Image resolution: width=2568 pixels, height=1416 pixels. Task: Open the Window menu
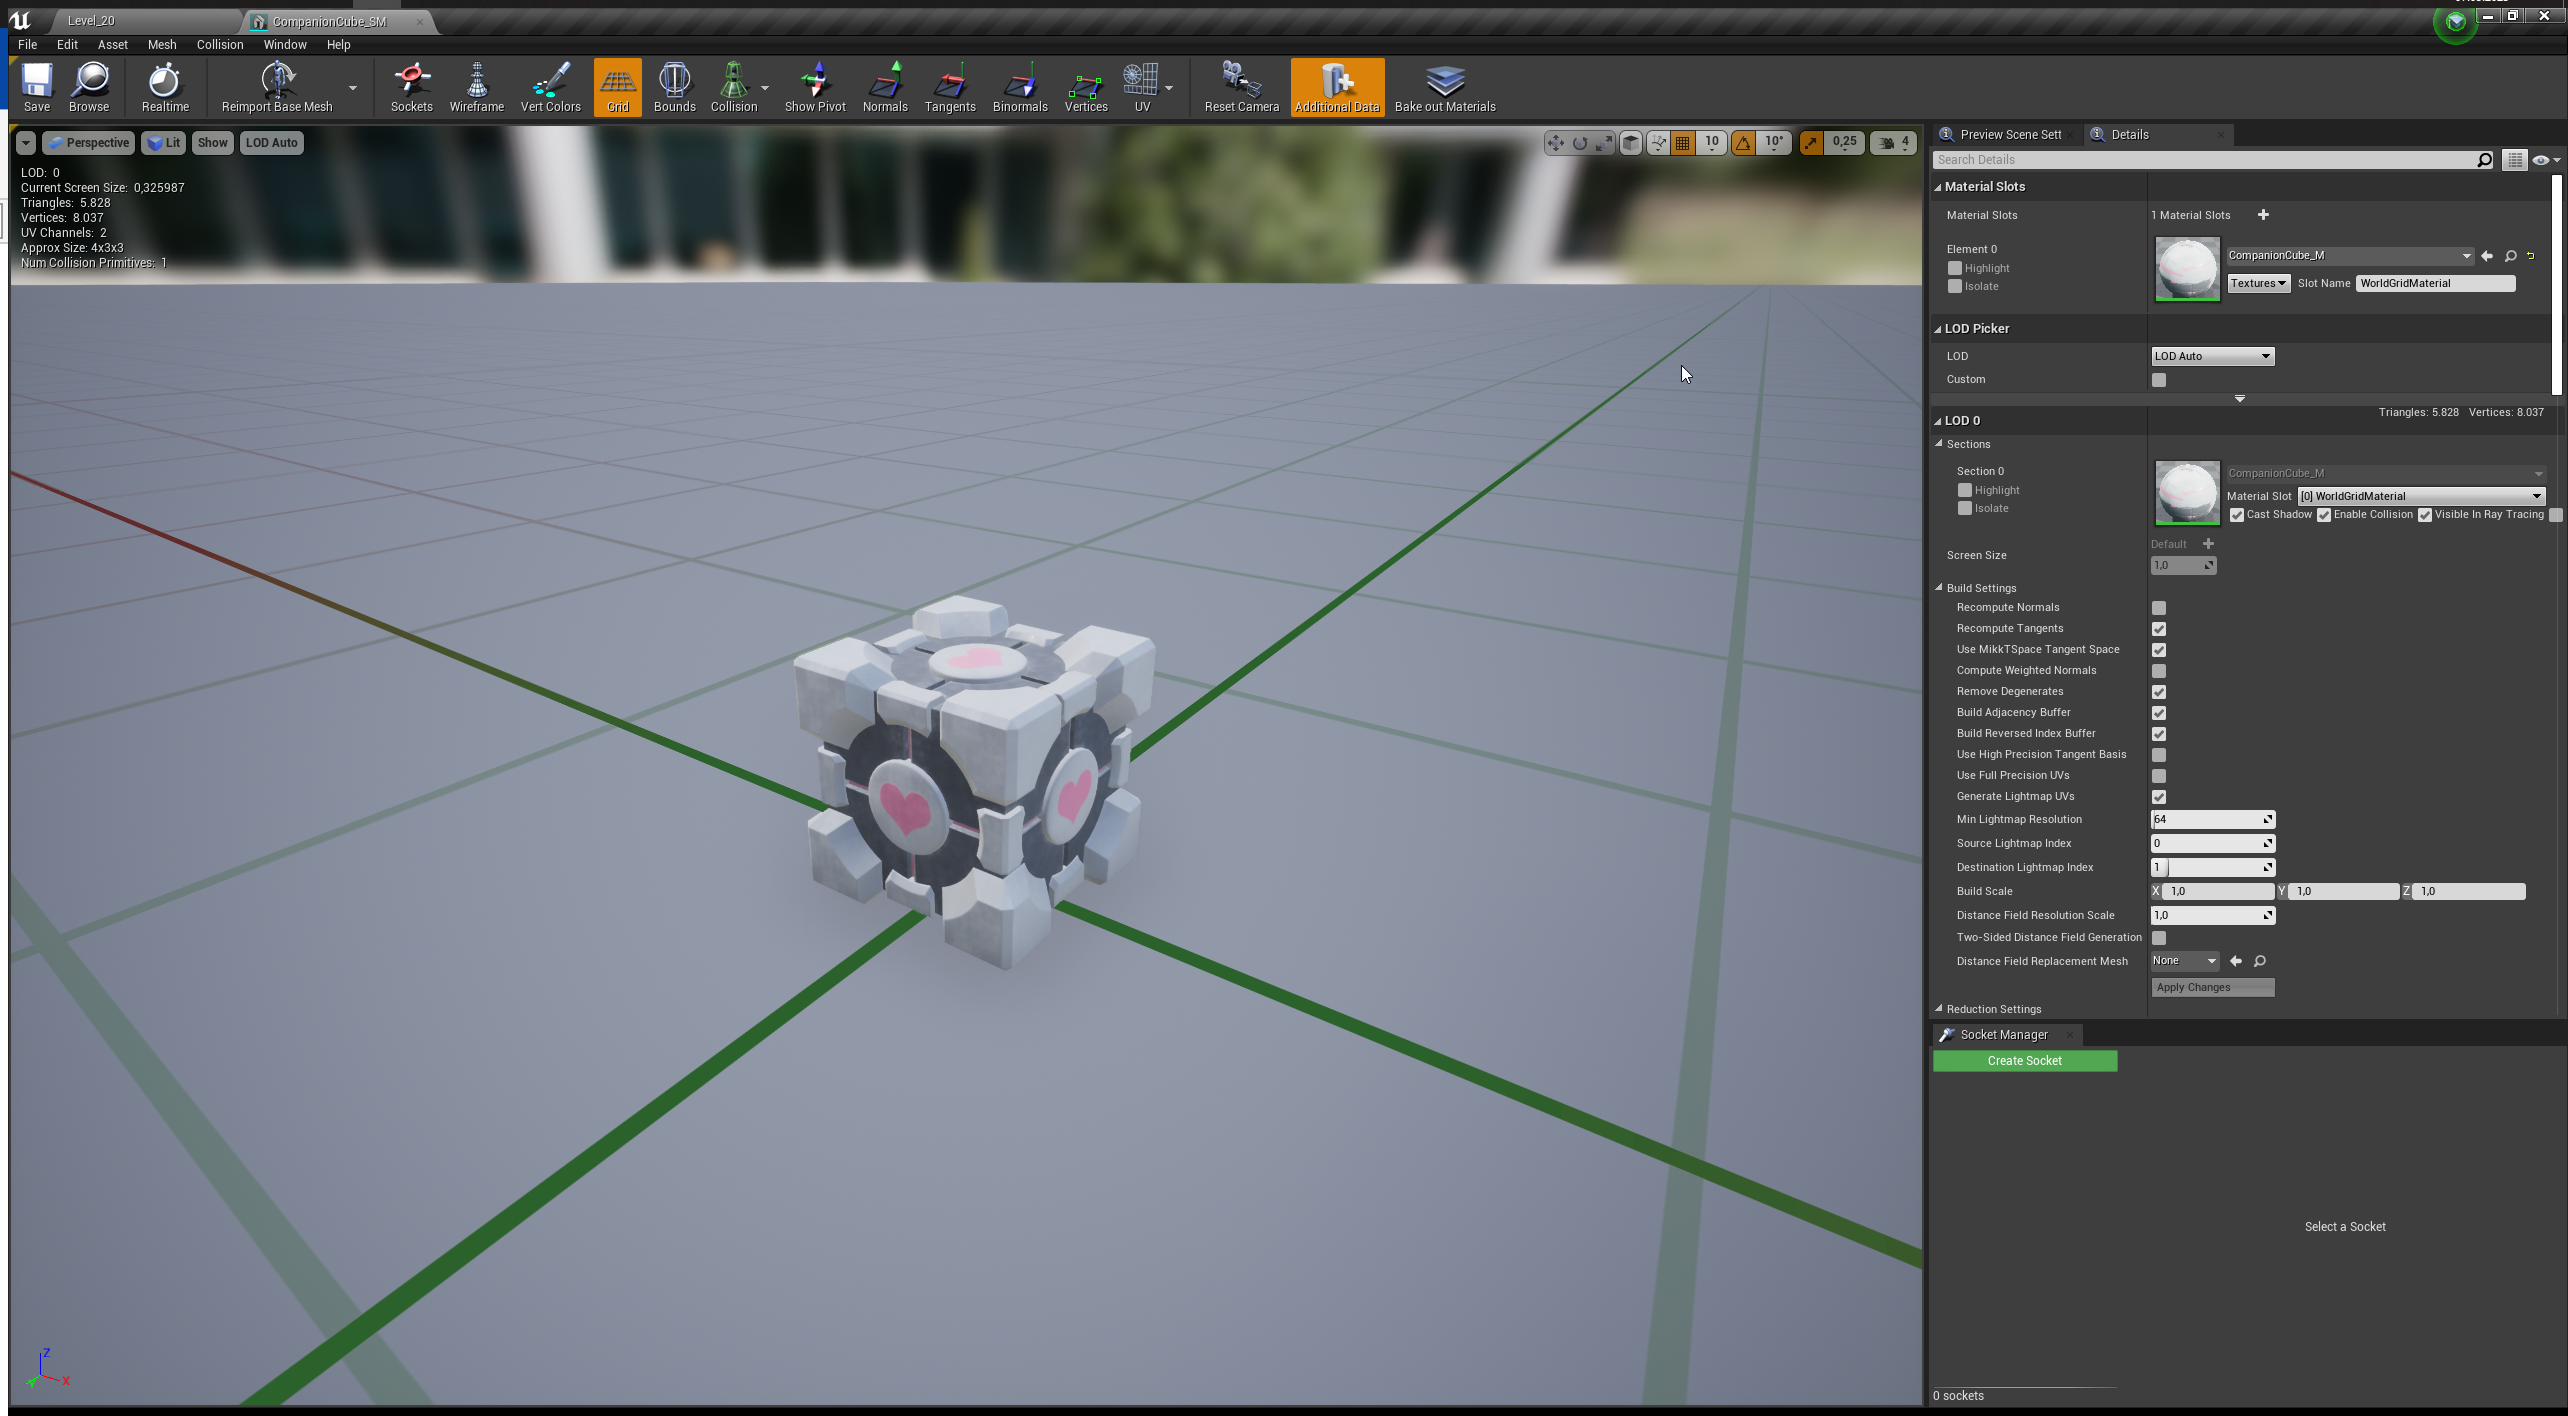(x=285, y=45)
